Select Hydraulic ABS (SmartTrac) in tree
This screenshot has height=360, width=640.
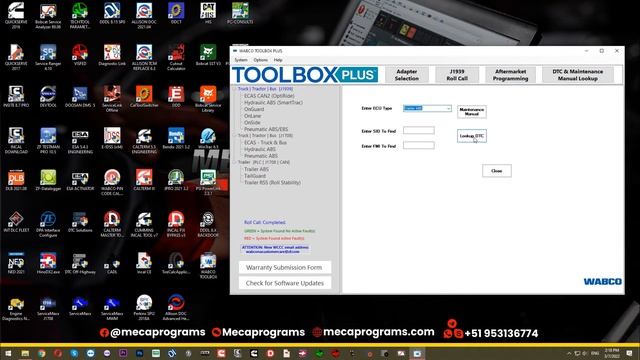[x=273, y=102]
